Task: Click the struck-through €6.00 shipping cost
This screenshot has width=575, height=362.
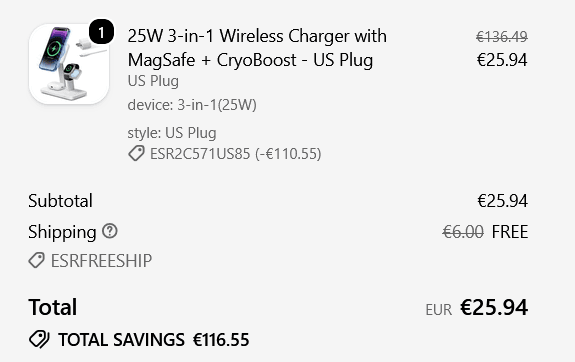Action: coord(463,232)
